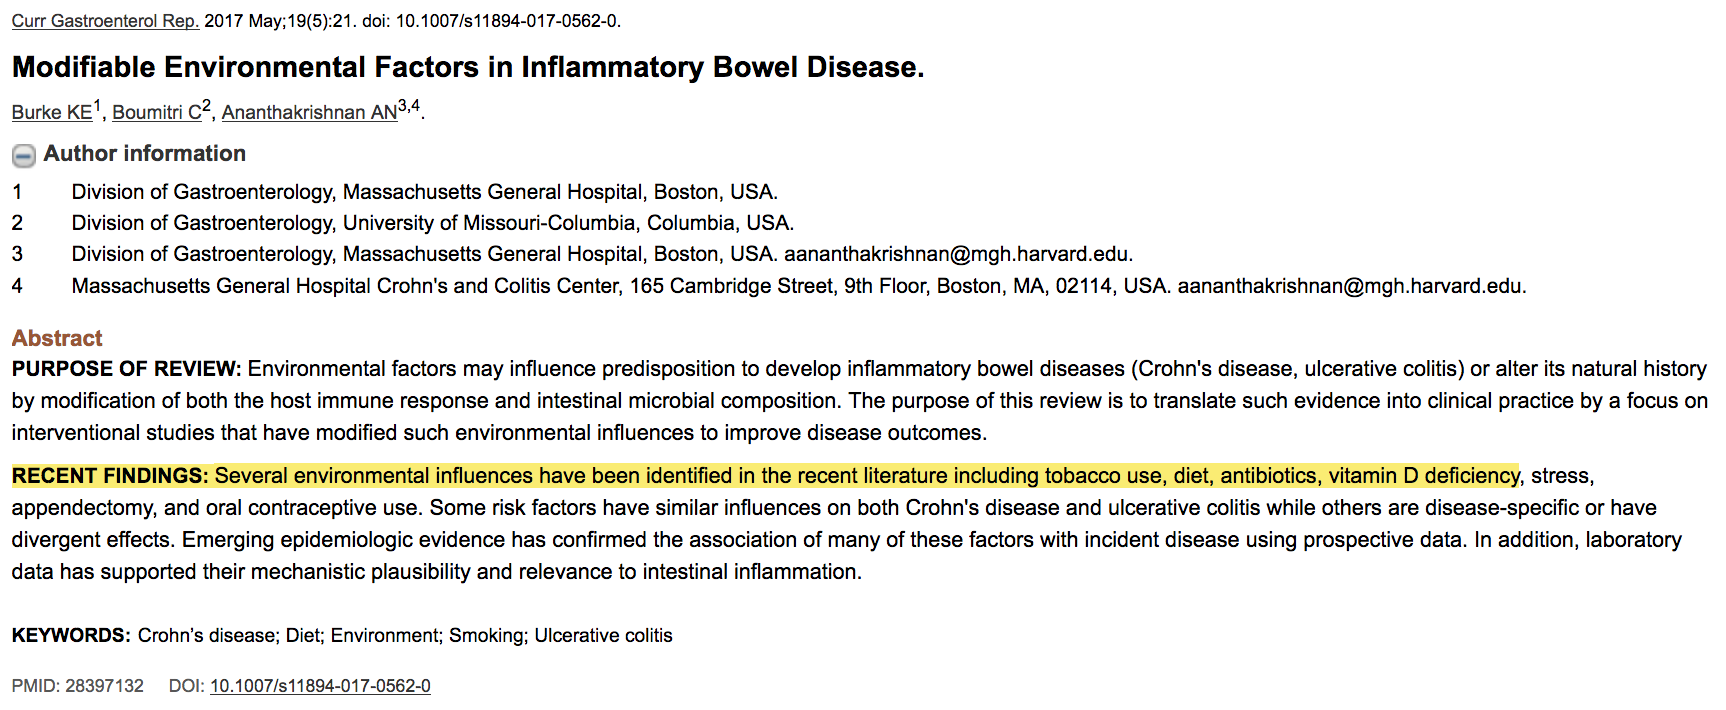Image resolution: width=1726 pixels, height=710 pixels.
Task: Click the Ulcerative colitis keyword
Action: point(603,636)
